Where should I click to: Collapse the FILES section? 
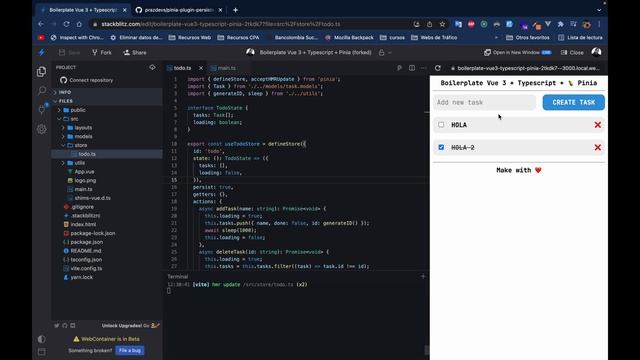tap(66, 101)
